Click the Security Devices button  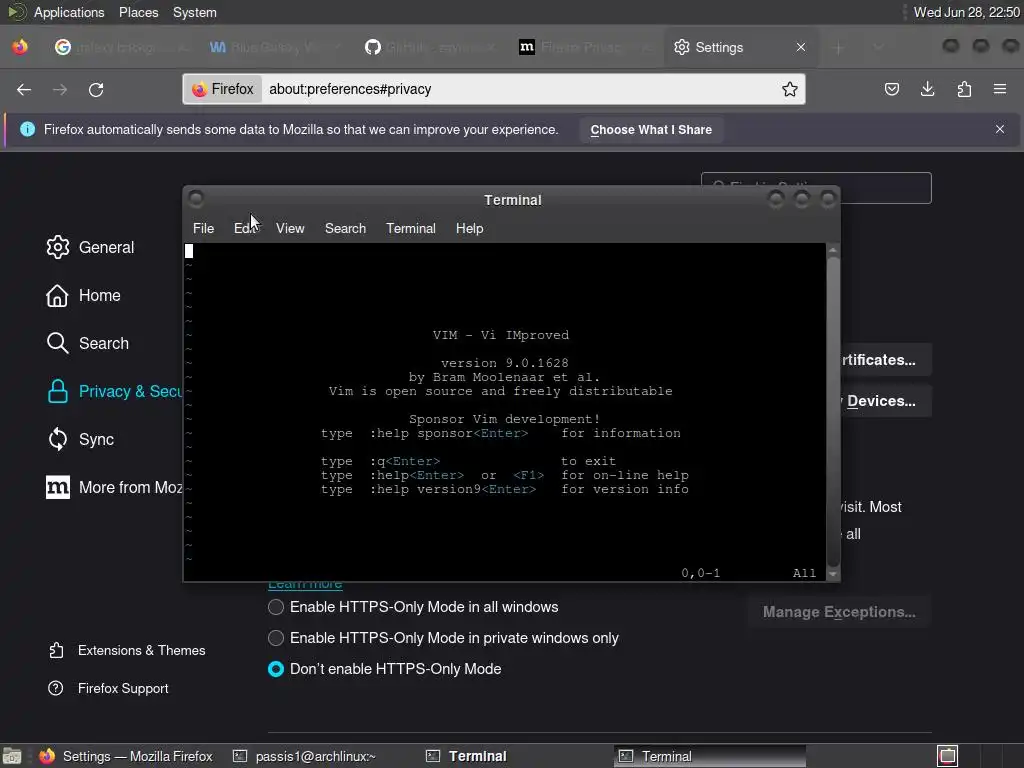pyautogui.click(x=886, y=401)
